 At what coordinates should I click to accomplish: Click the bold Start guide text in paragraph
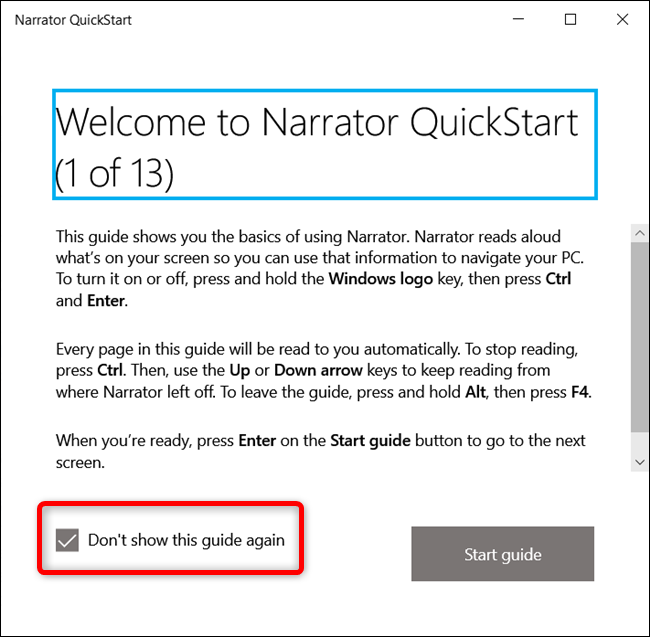[370, 441]
